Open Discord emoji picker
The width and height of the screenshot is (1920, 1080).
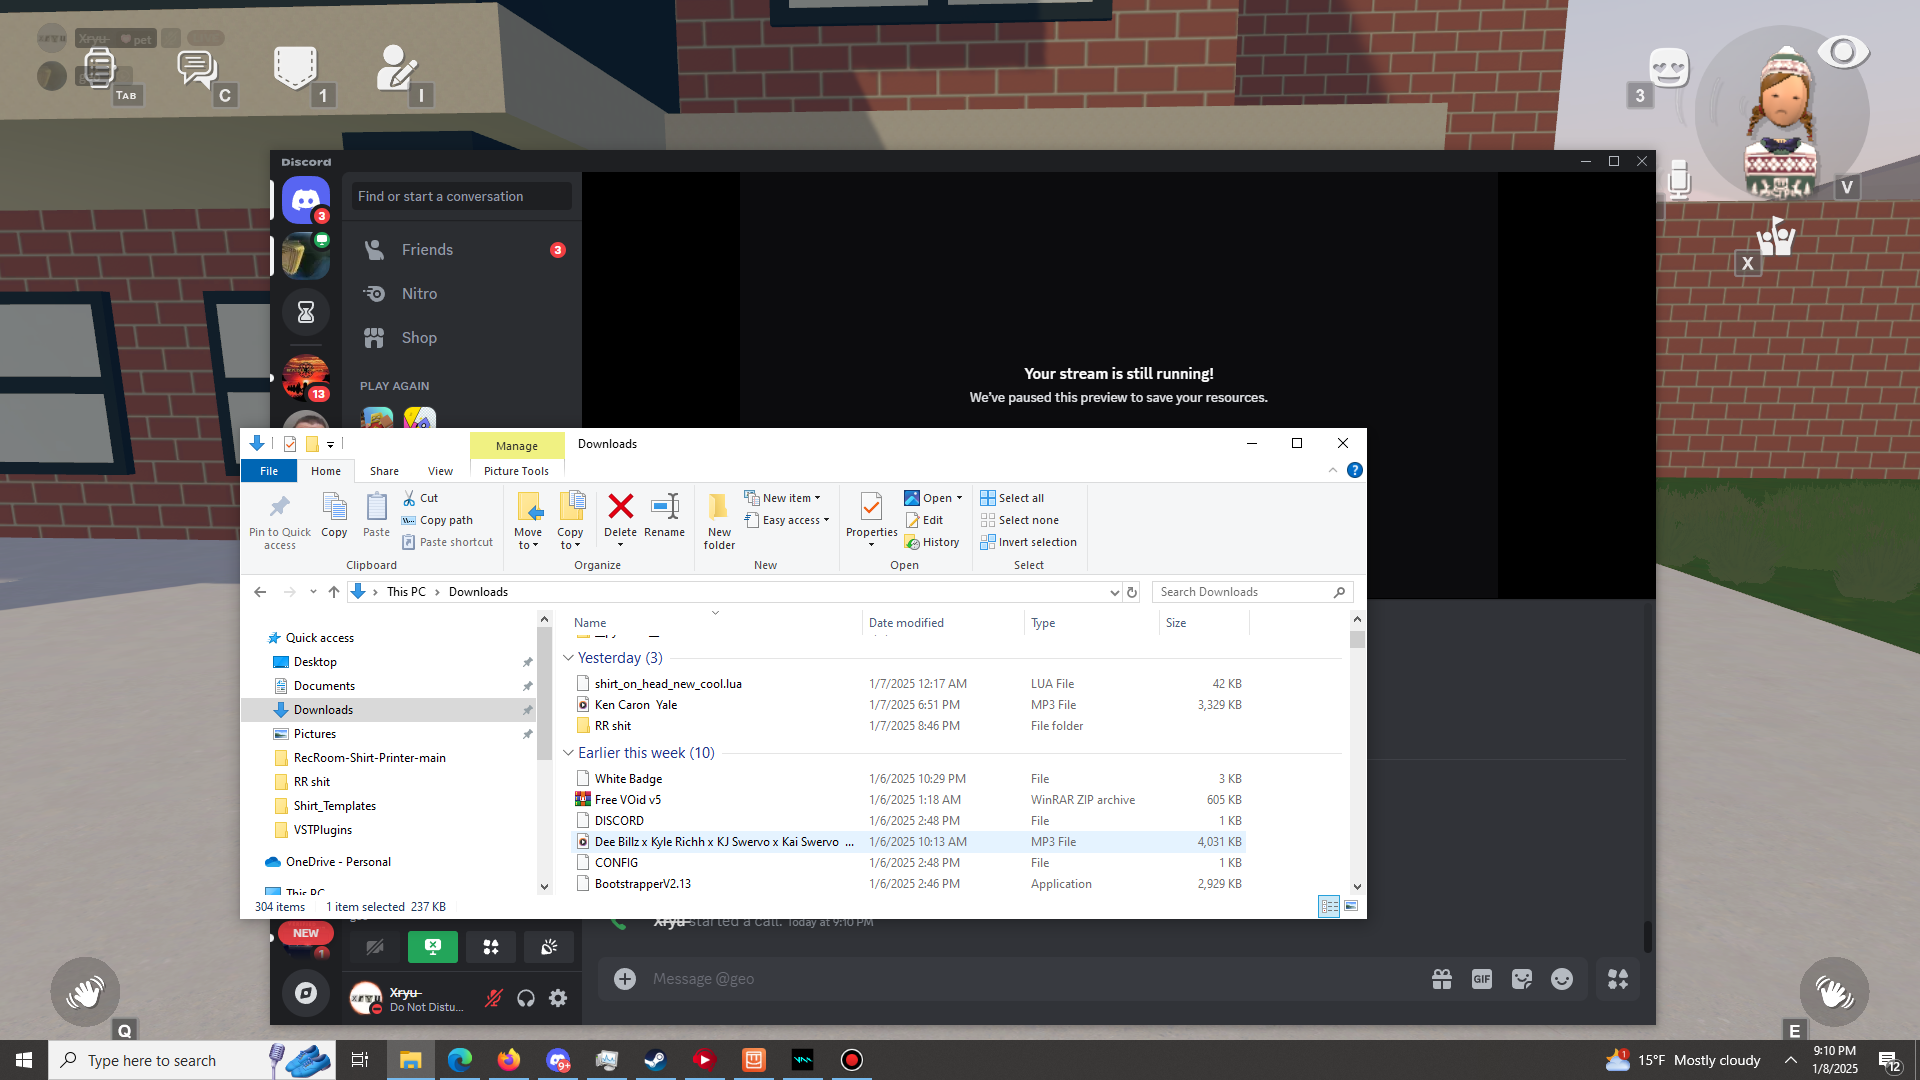(x=1561, y=979)
